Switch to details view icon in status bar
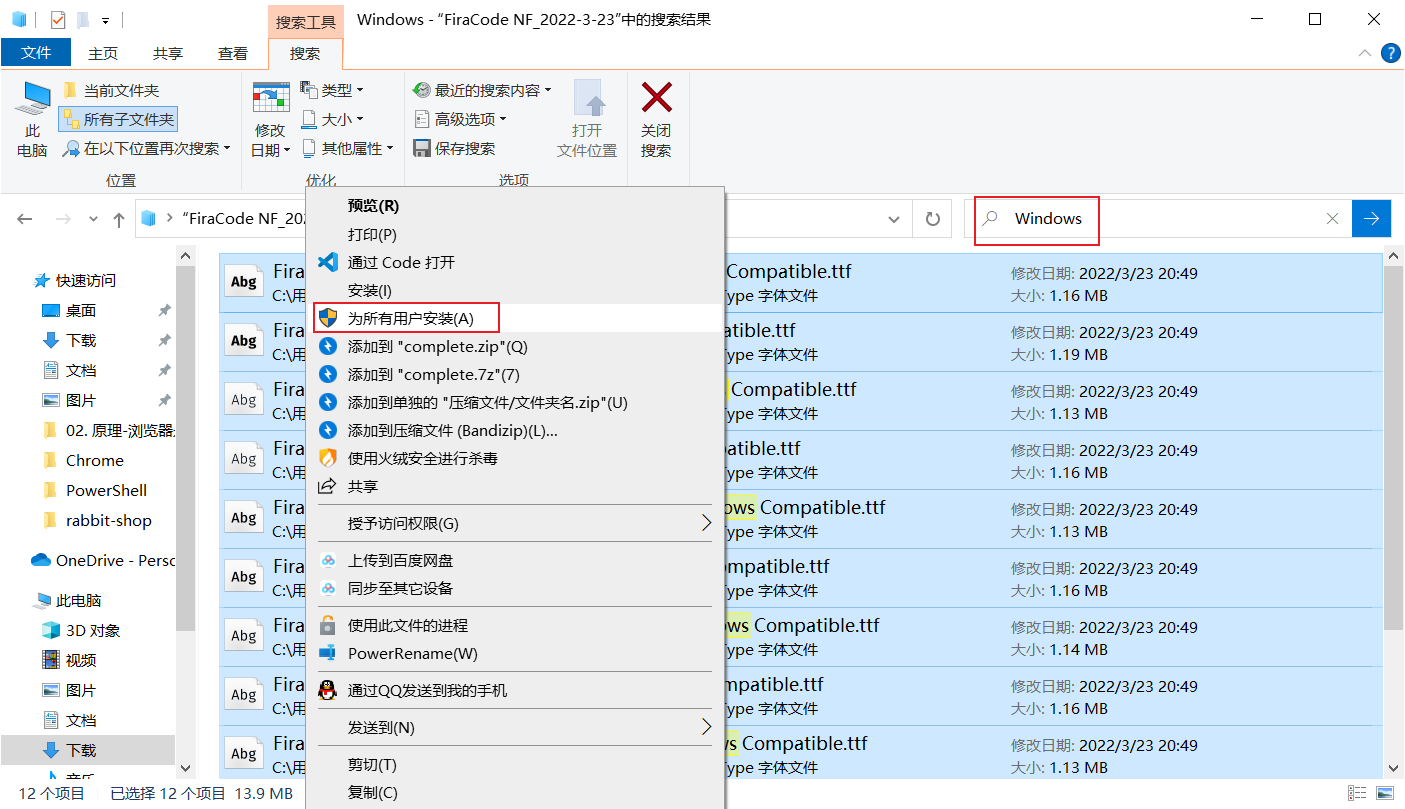 click(x=1357, y=793)
